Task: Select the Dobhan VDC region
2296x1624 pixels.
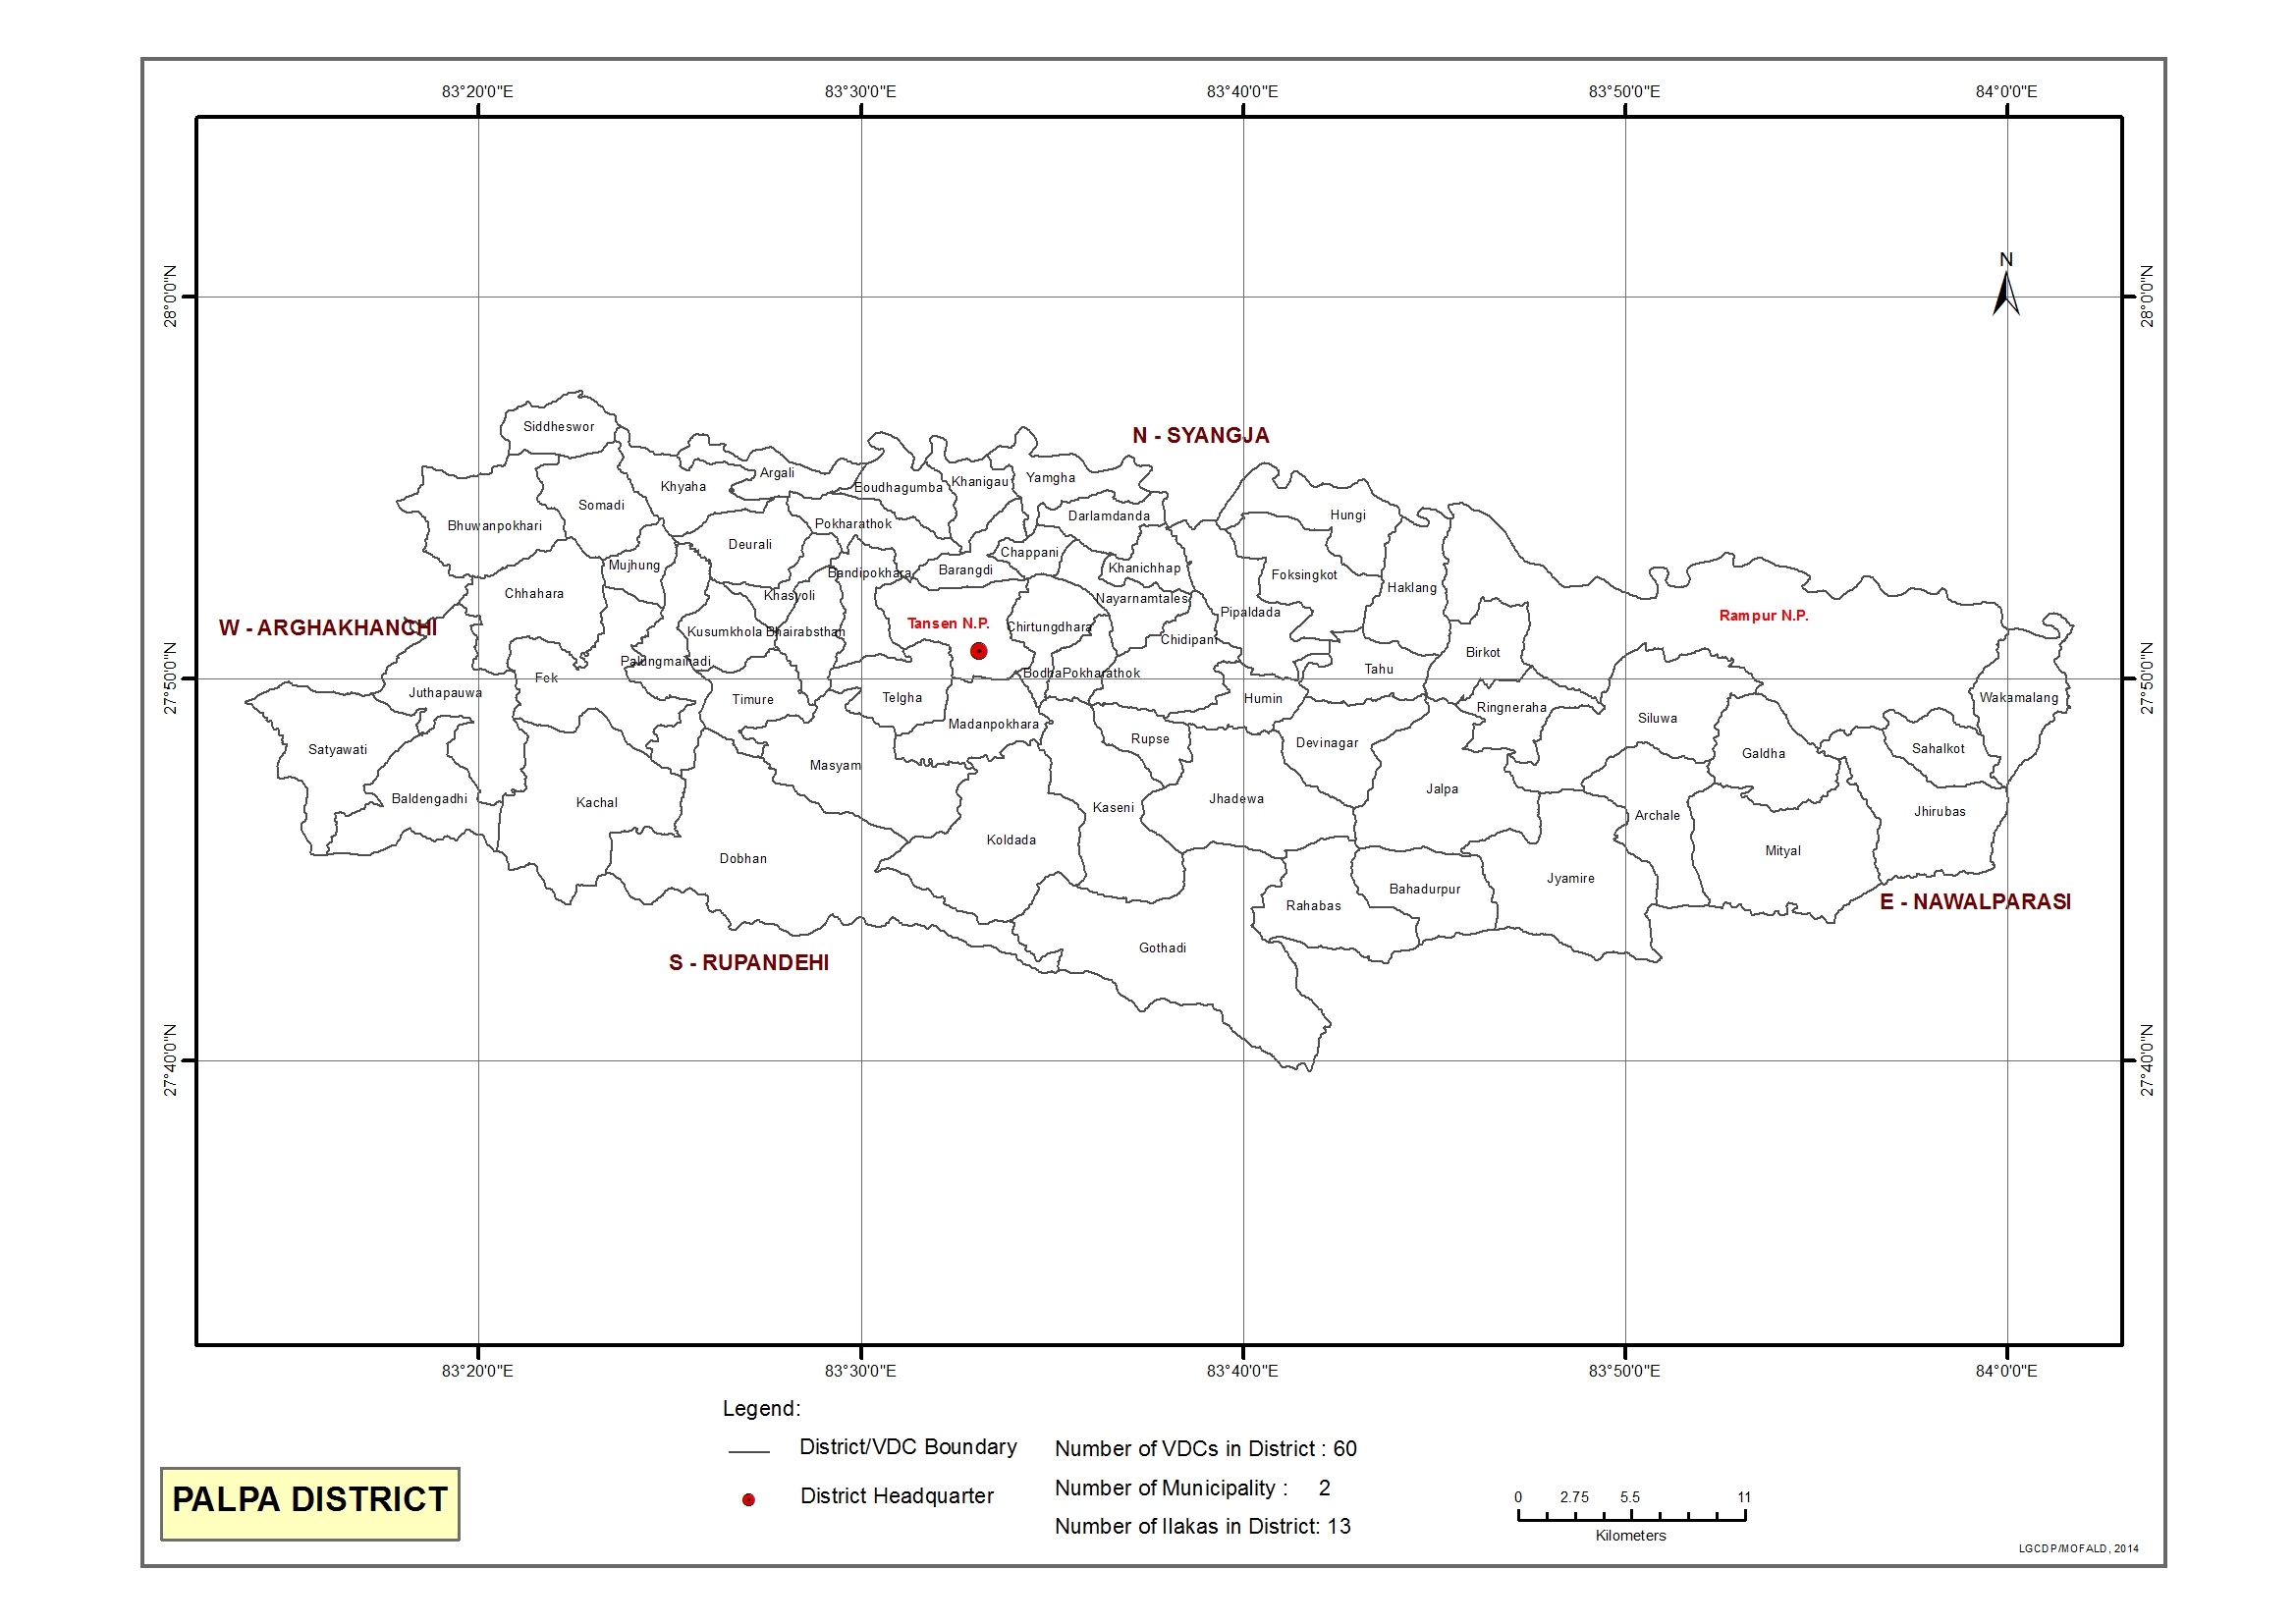Action: pos(743,859)
